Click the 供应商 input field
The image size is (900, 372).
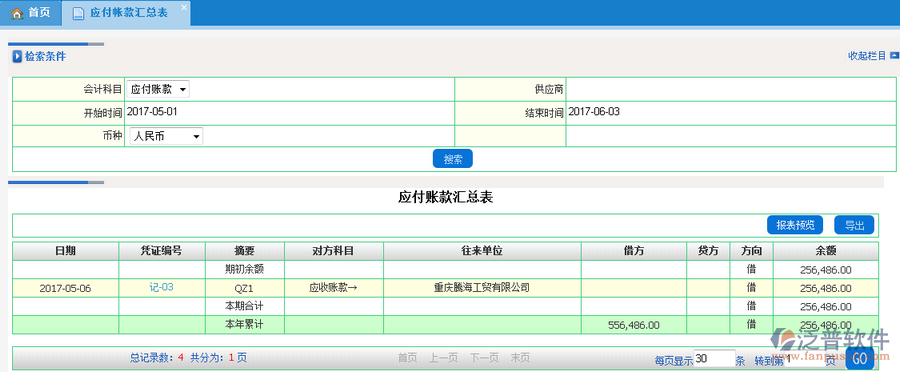tap(730, 89)
